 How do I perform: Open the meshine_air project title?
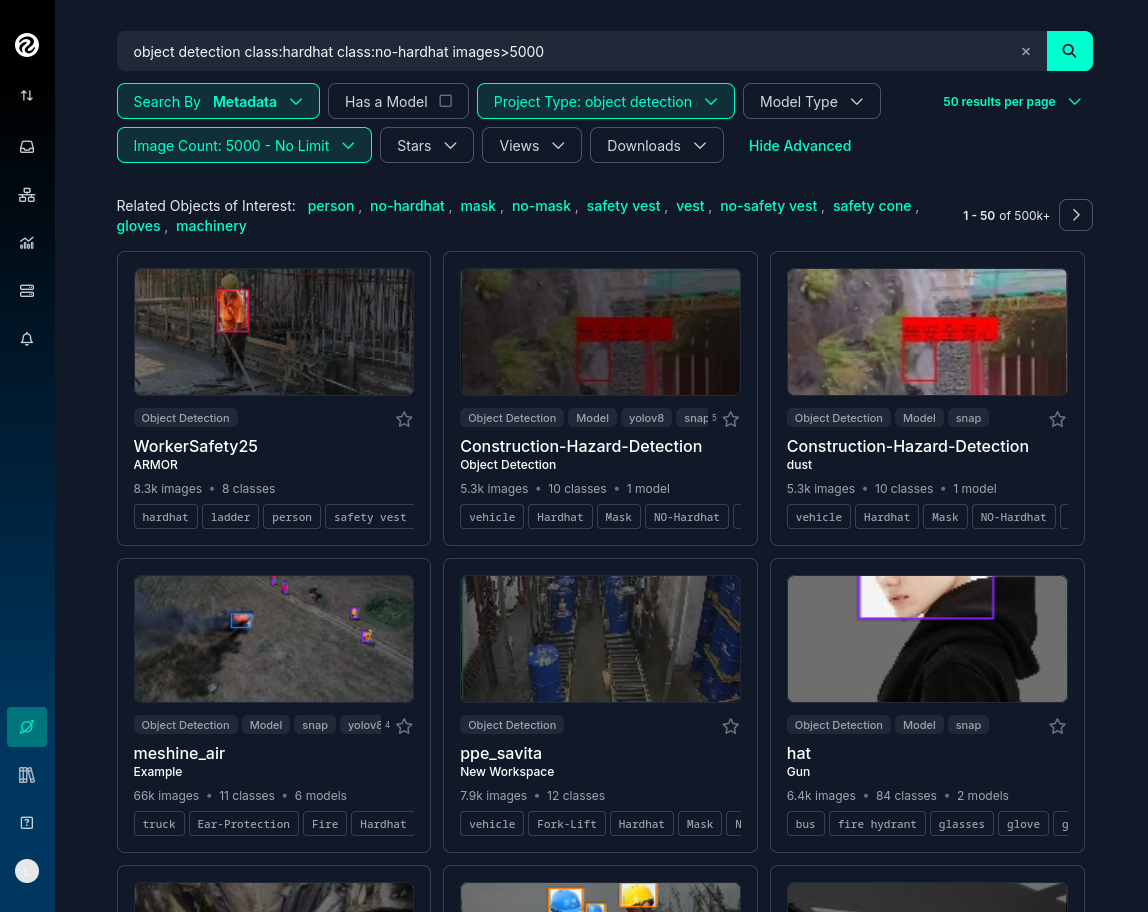click(179, 753)
